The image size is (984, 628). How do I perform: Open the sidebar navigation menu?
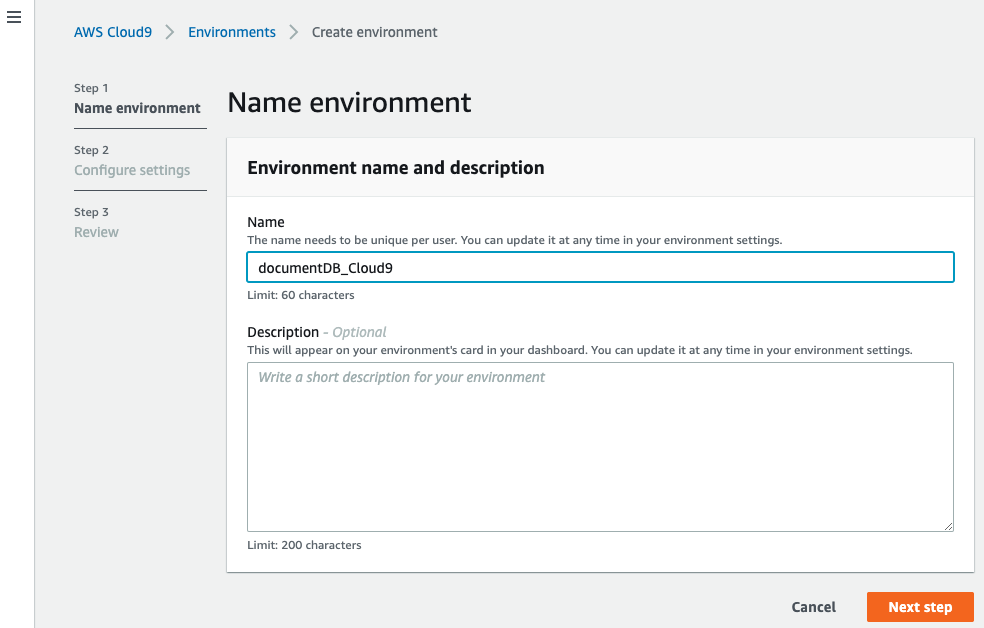[x=13, y=17]
